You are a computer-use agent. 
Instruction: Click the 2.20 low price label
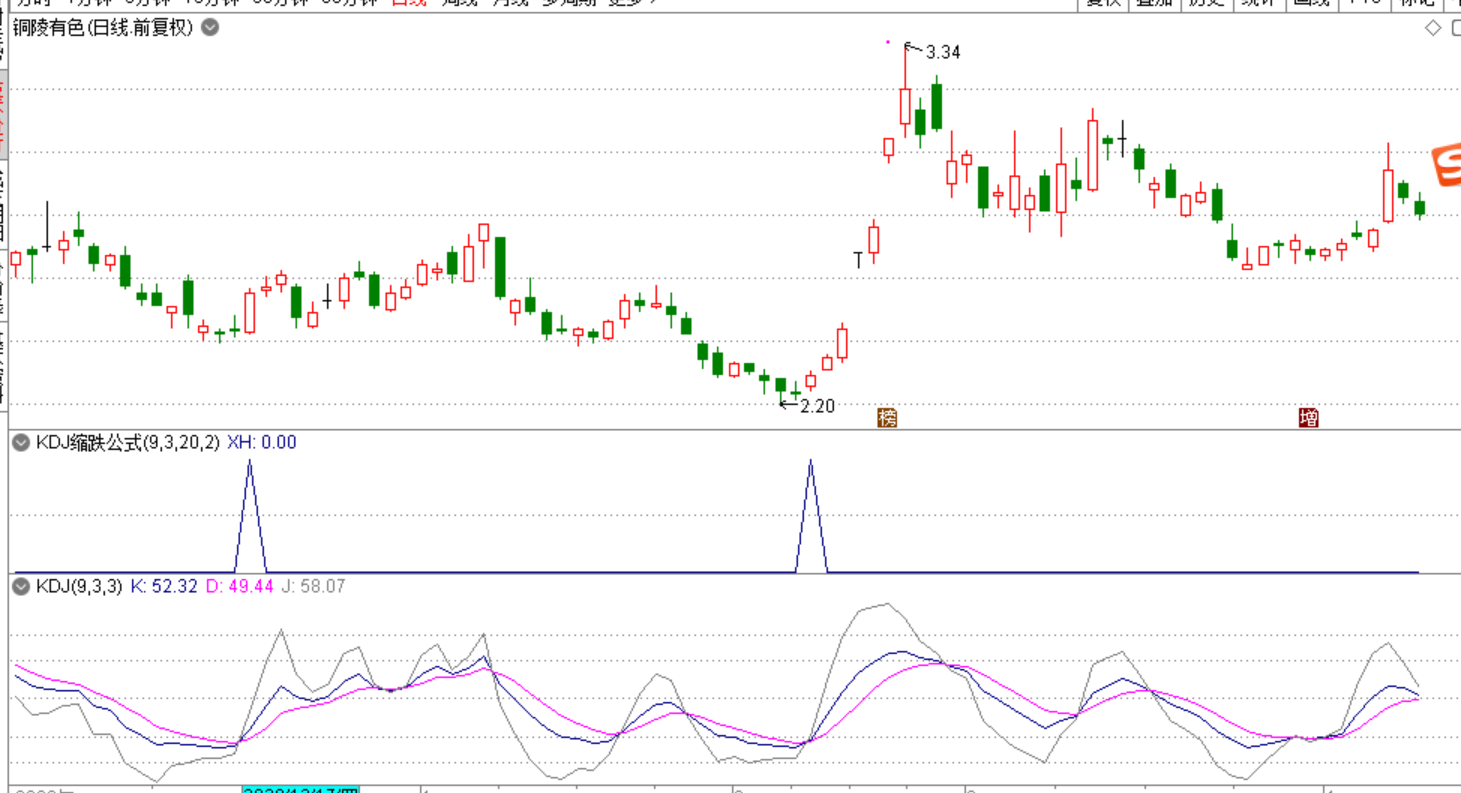click(817, 406)
